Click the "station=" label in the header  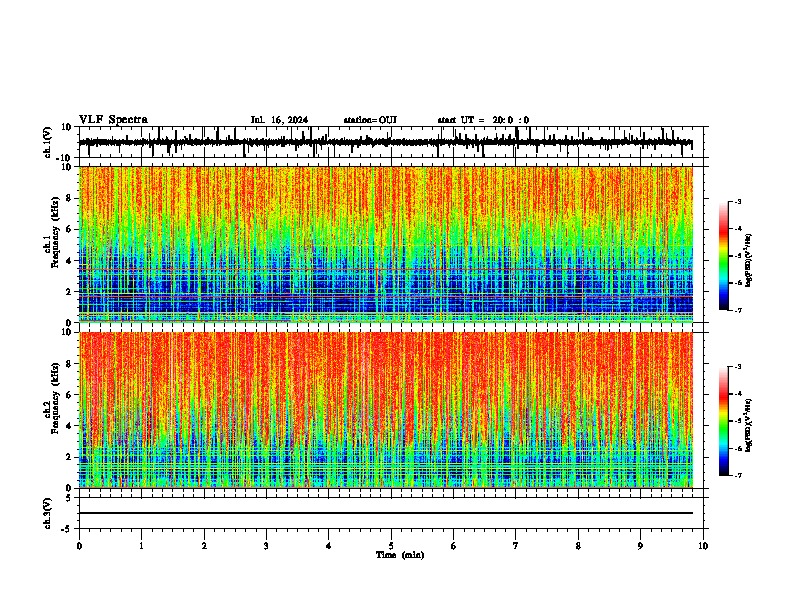point(361,120)
